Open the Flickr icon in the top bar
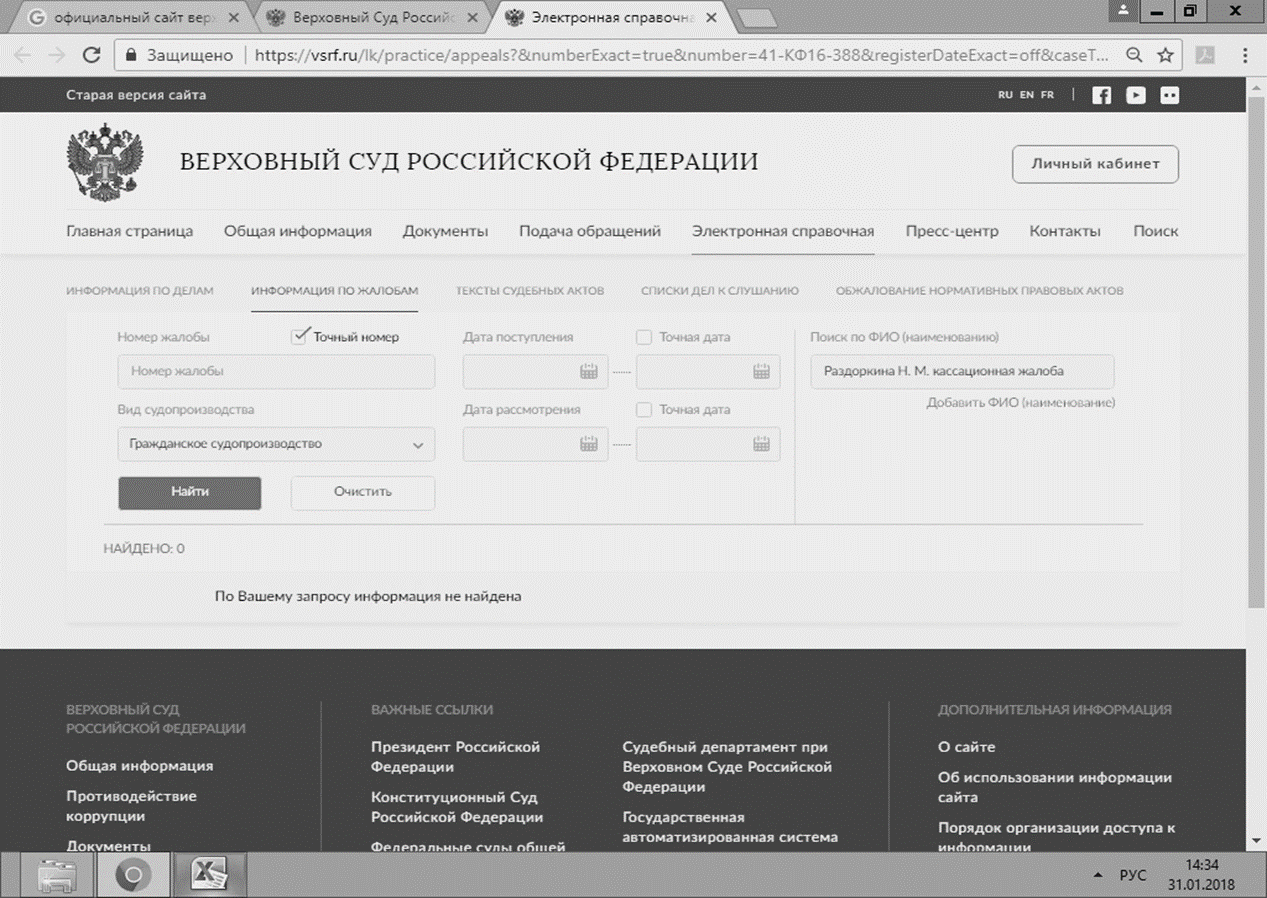This screenshot has width=1267, height=898. 1169,95
